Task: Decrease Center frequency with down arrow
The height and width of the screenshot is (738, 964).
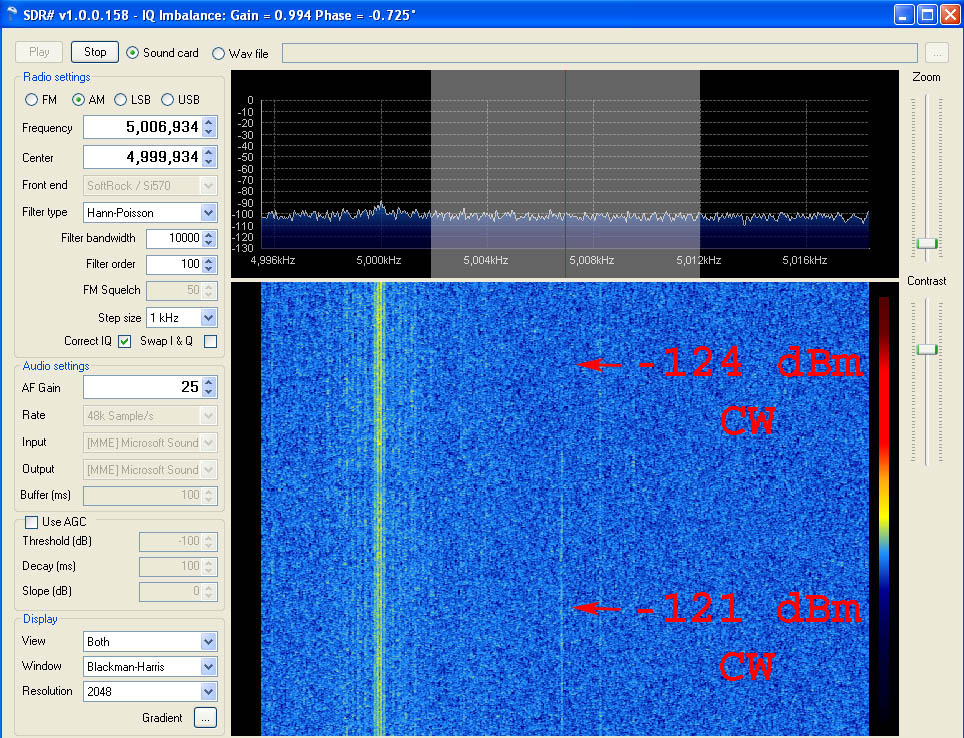Action: pyautogui.click(x=209, y=162)
